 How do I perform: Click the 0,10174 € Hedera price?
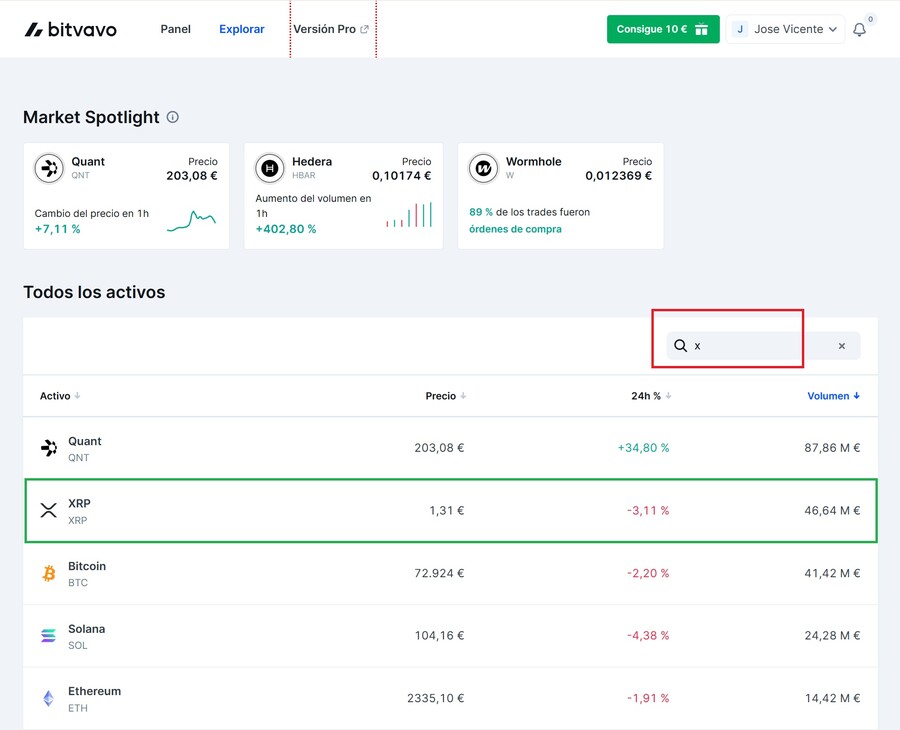click(x=402, y=176)
